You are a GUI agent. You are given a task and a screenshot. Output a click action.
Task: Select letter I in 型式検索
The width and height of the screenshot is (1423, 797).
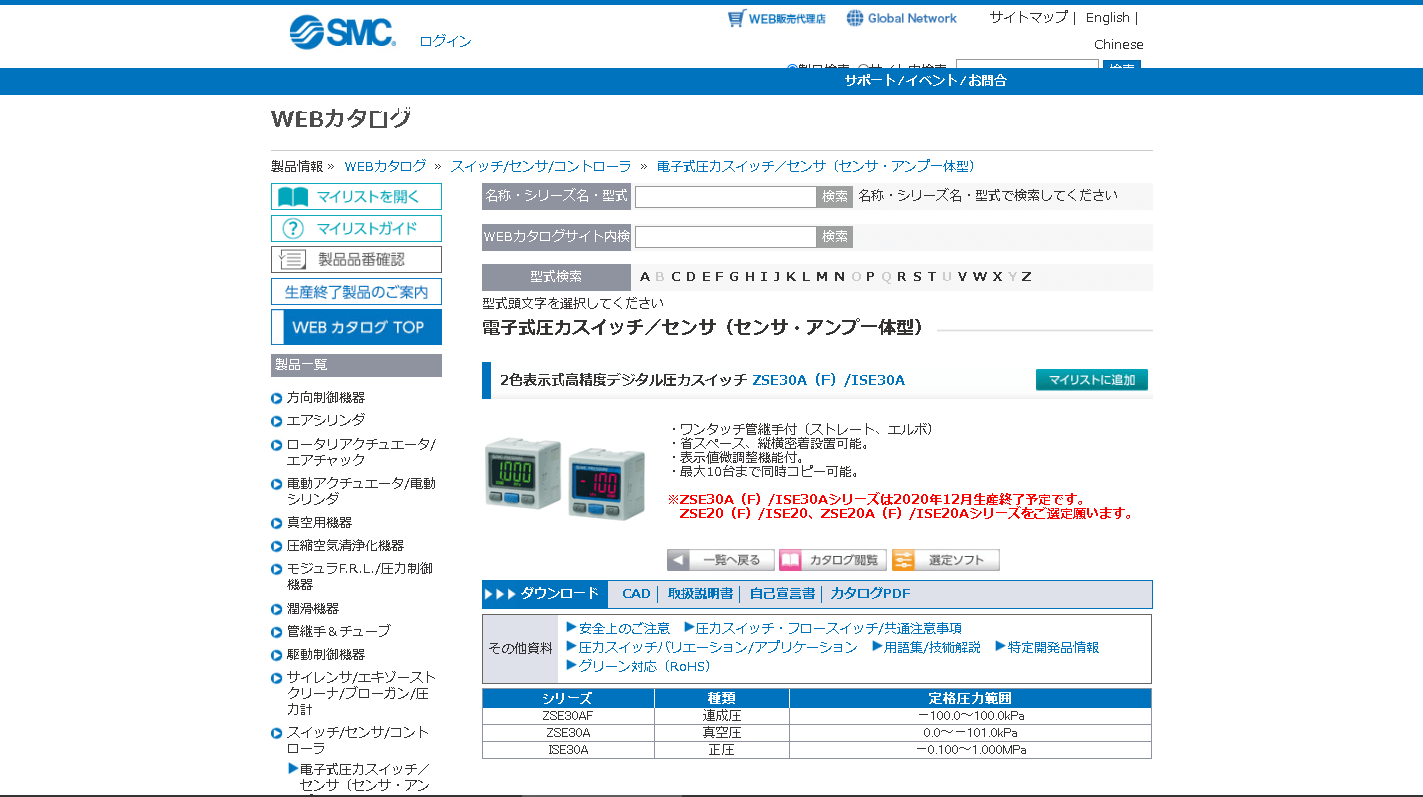pos(764,277)
